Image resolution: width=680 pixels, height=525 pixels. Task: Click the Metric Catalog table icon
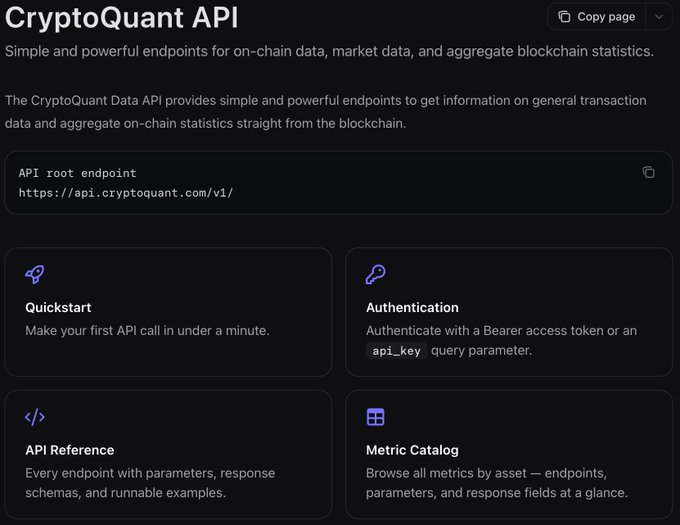pyautogui.click(x=376, y=417)
